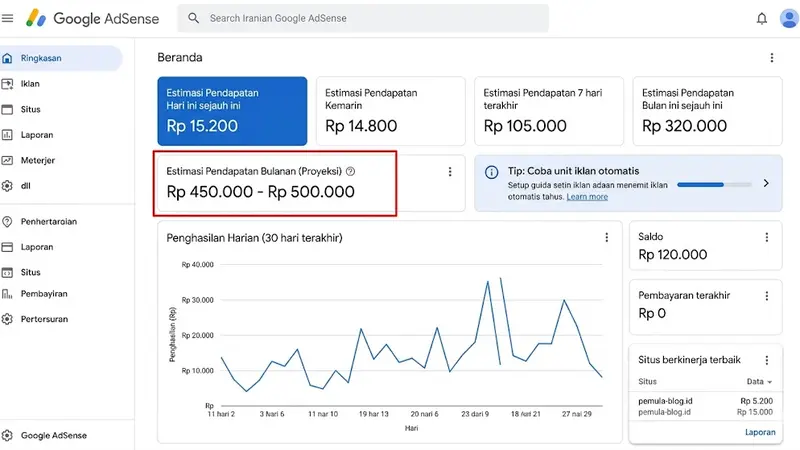Open options for monthly projection card

[x=449, y=172]
